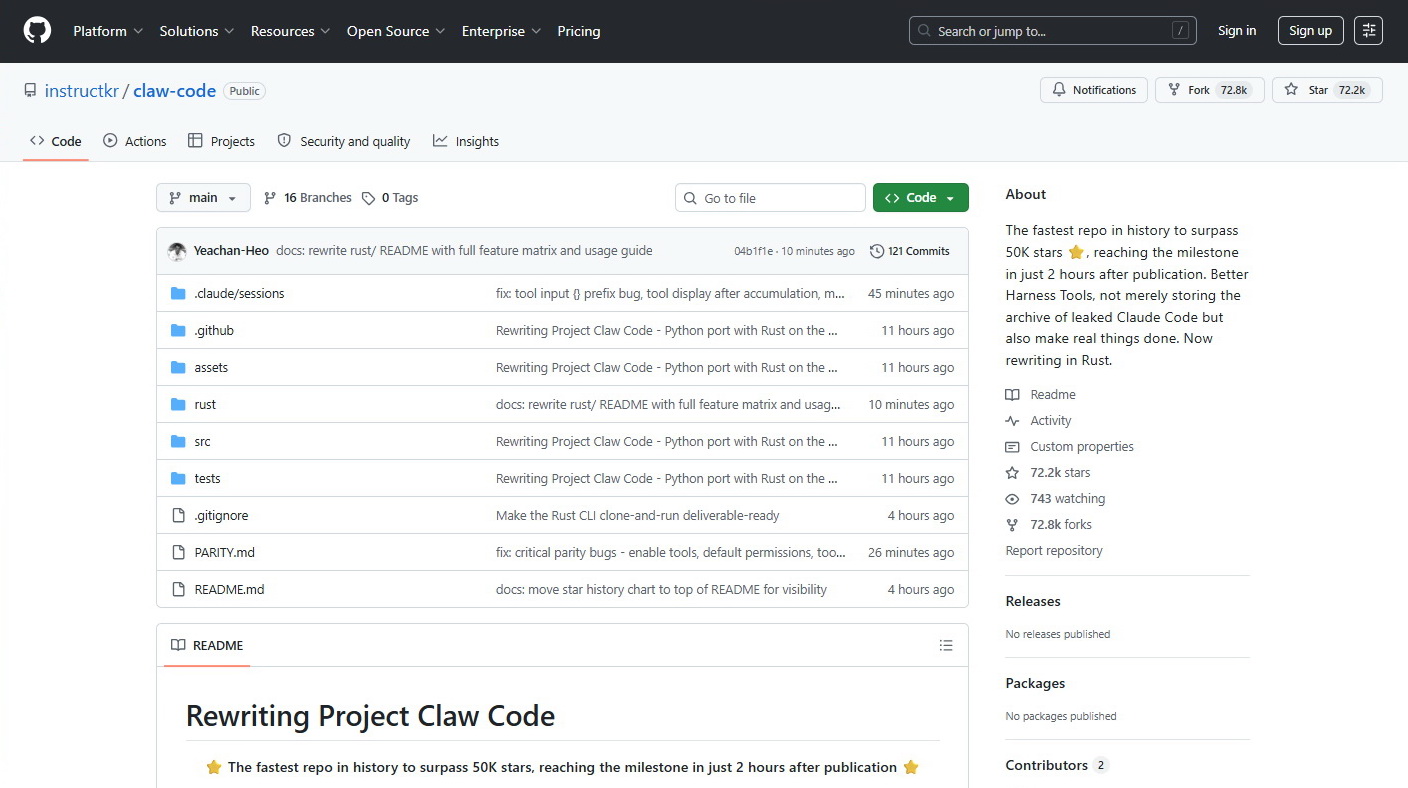Viewport: 1408px width, 788px height.
Task: Click the Sign up button
Action: tap(1310, 31)
